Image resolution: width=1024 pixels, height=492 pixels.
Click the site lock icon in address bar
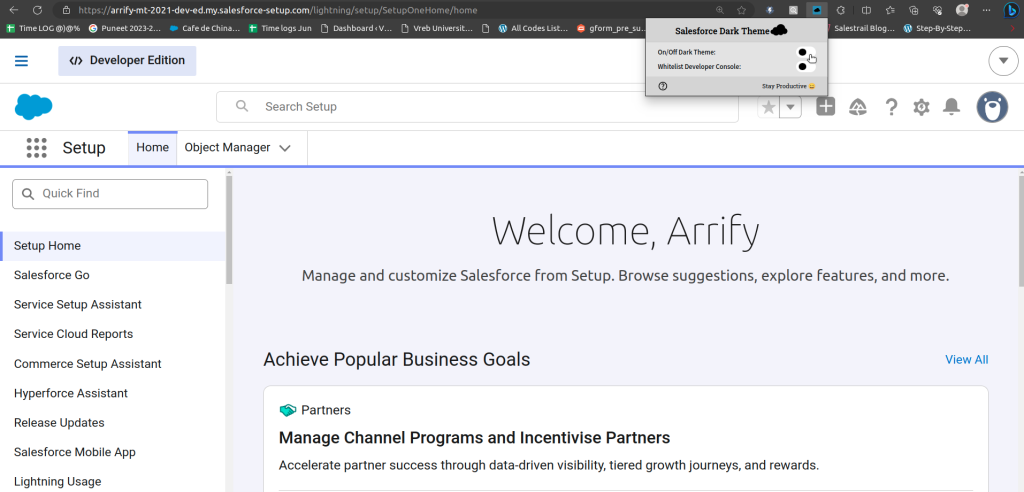pos(66,10)
